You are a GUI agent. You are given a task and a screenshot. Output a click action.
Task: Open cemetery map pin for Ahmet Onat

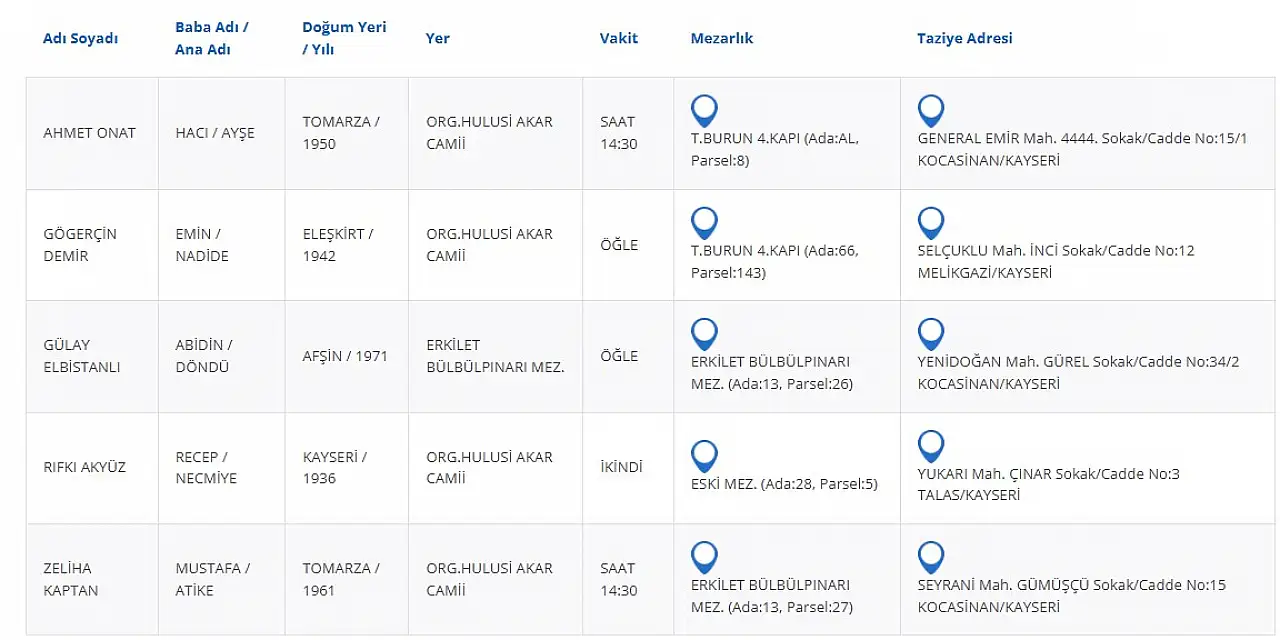704,110
